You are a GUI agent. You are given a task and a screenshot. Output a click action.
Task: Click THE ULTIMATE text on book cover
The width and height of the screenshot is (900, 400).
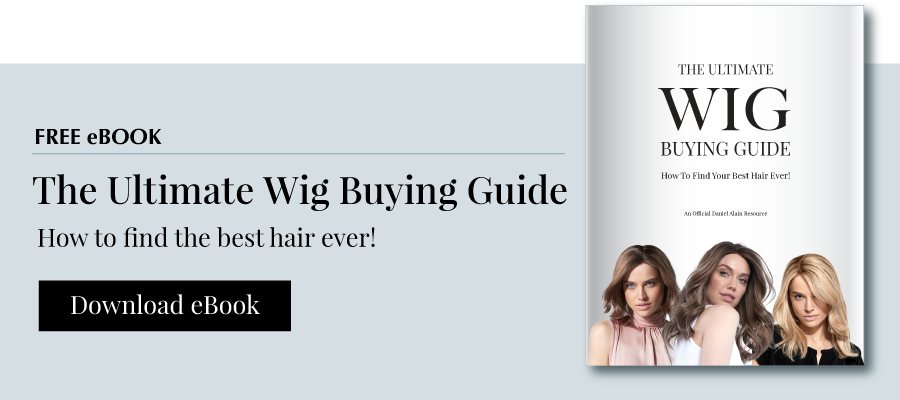pos(725,69)
